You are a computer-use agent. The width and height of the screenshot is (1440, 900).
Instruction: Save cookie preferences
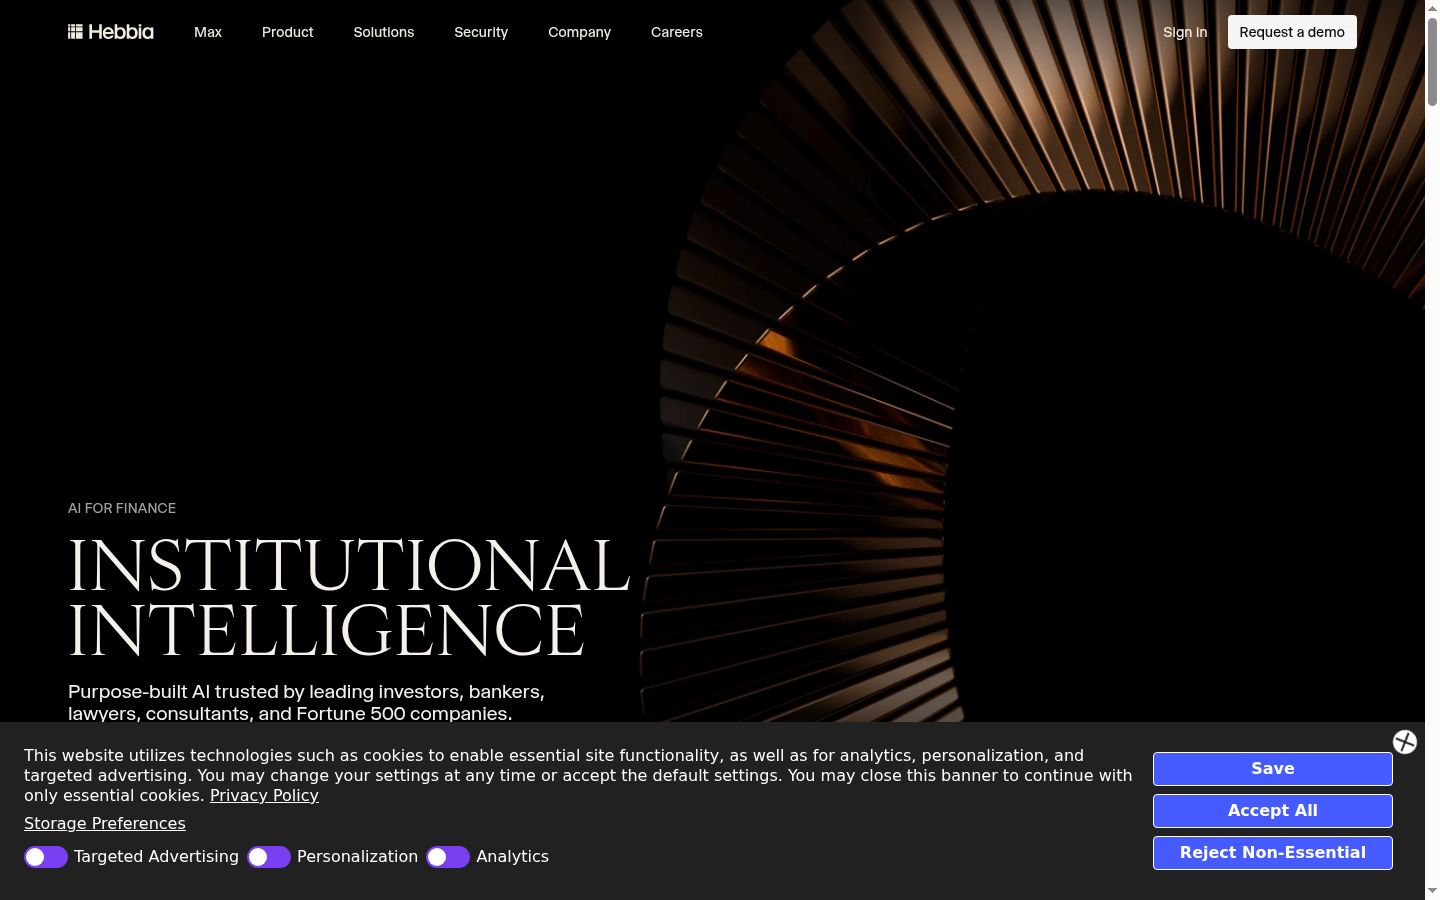coord(1273,769)
